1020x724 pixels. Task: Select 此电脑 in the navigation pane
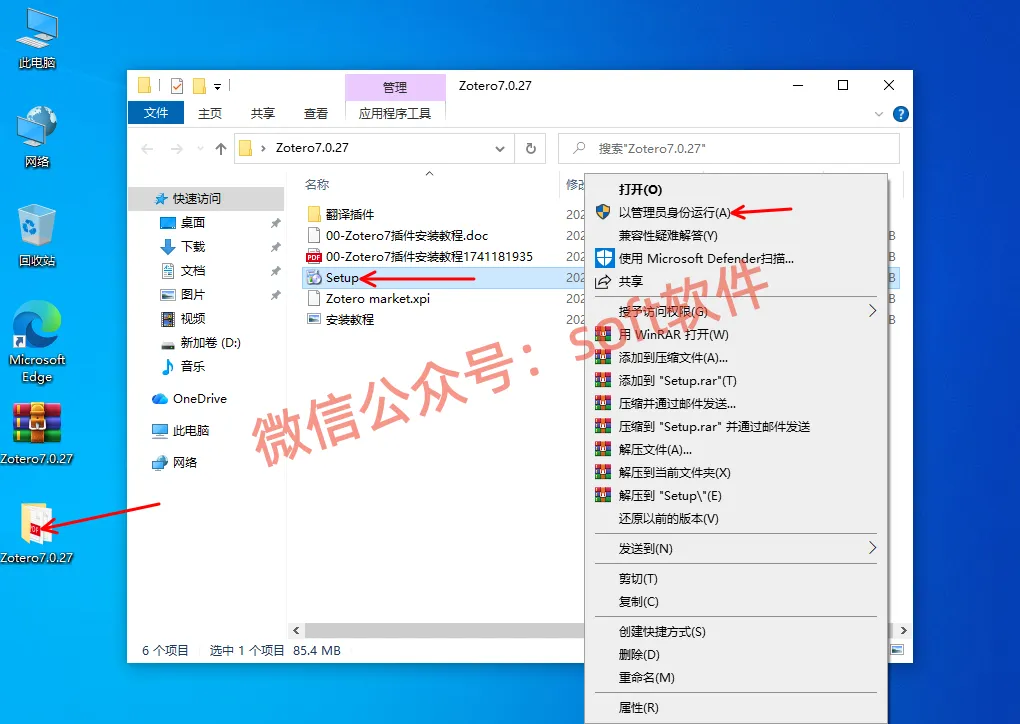pyautogui.click(x=180, y=431)
